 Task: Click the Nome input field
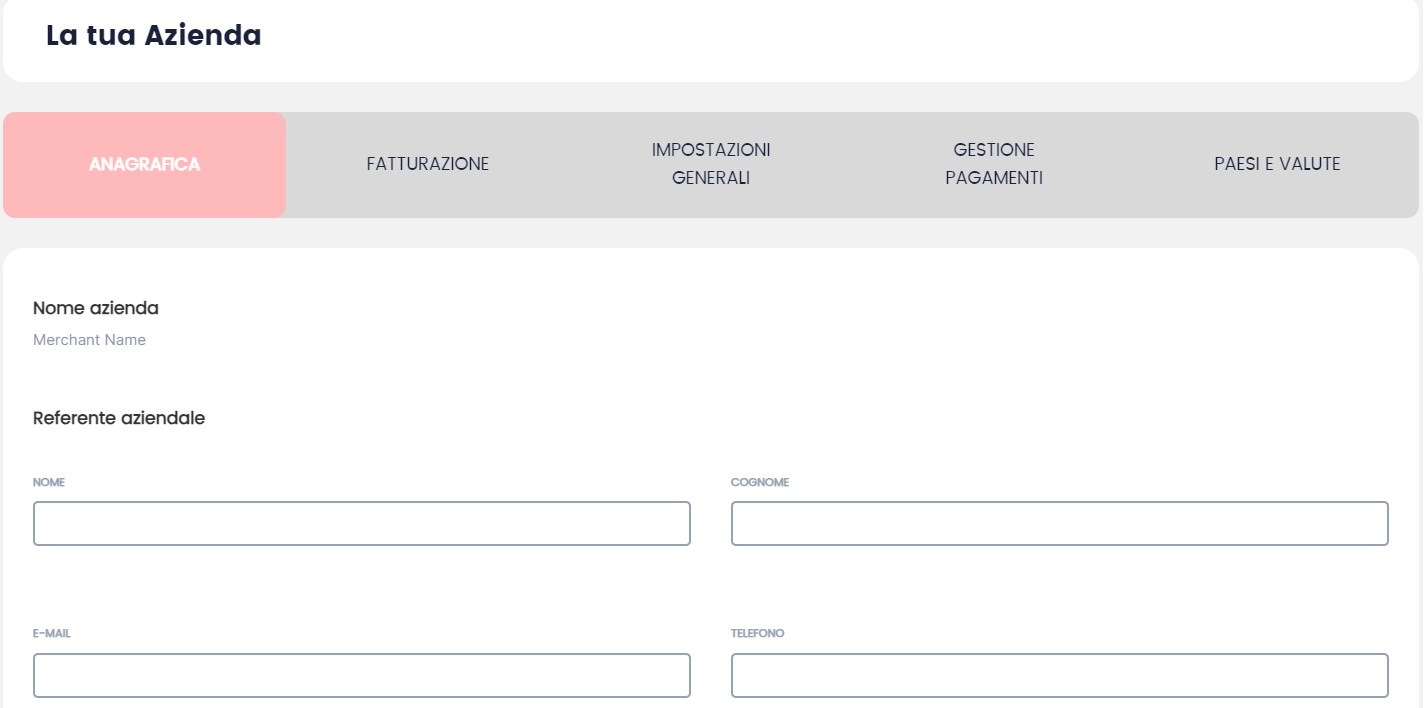coord(361,524)
